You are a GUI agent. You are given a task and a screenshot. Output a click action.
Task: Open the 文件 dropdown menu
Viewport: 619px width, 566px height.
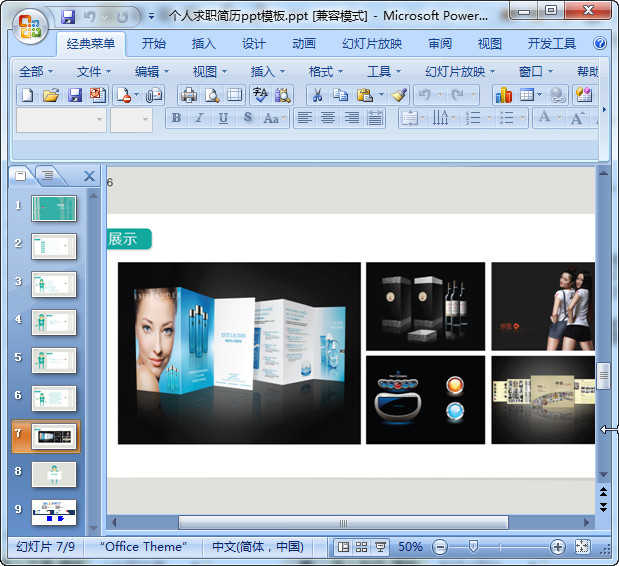(94, 72)
